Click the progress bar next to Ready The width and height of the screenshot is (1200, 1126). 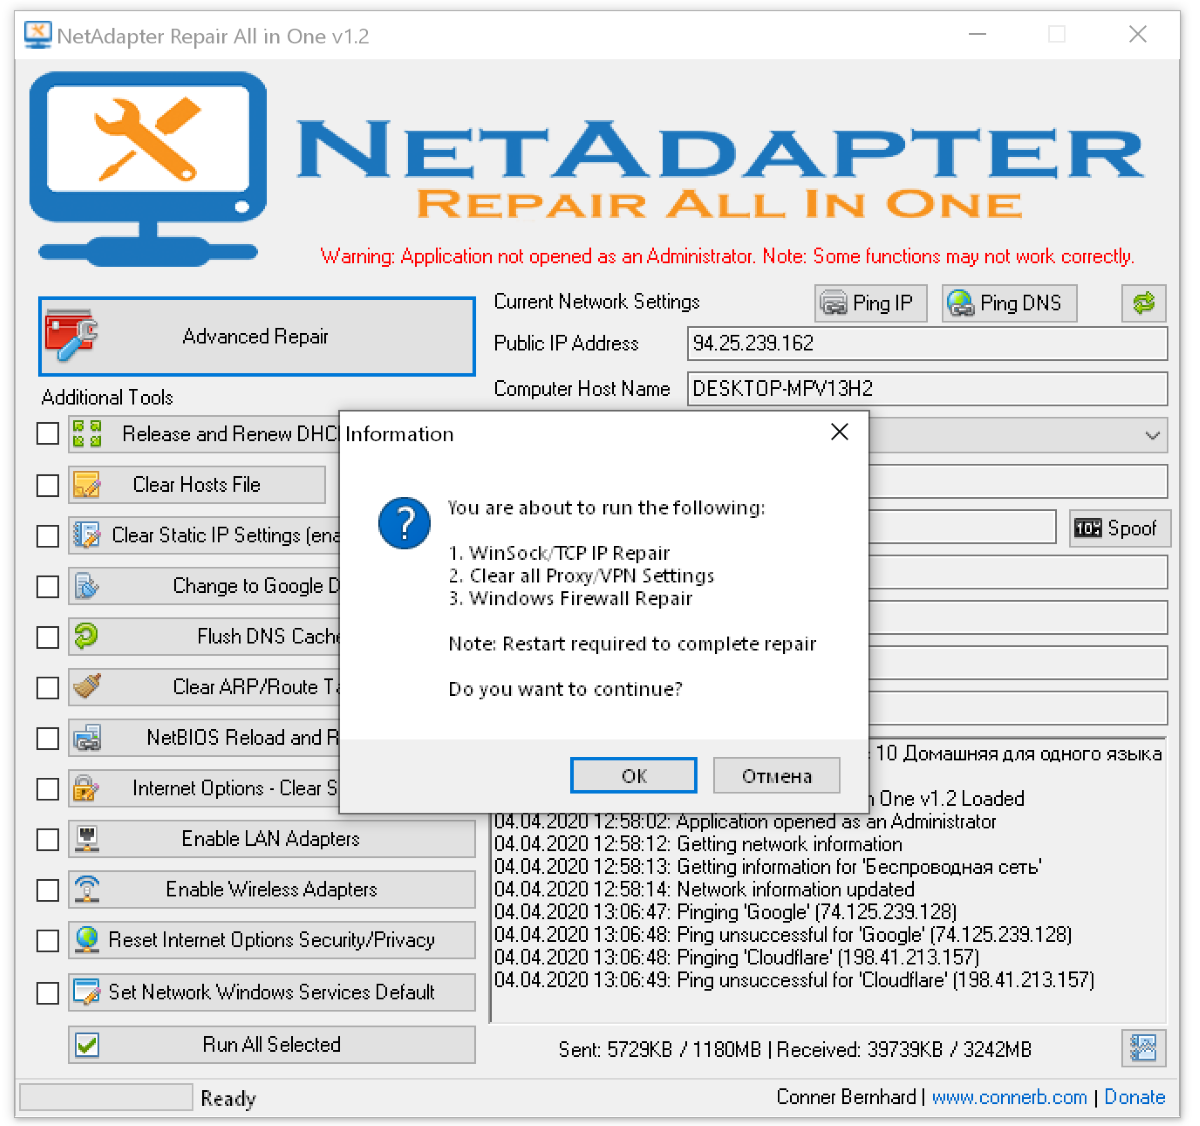pos(106,1097)
